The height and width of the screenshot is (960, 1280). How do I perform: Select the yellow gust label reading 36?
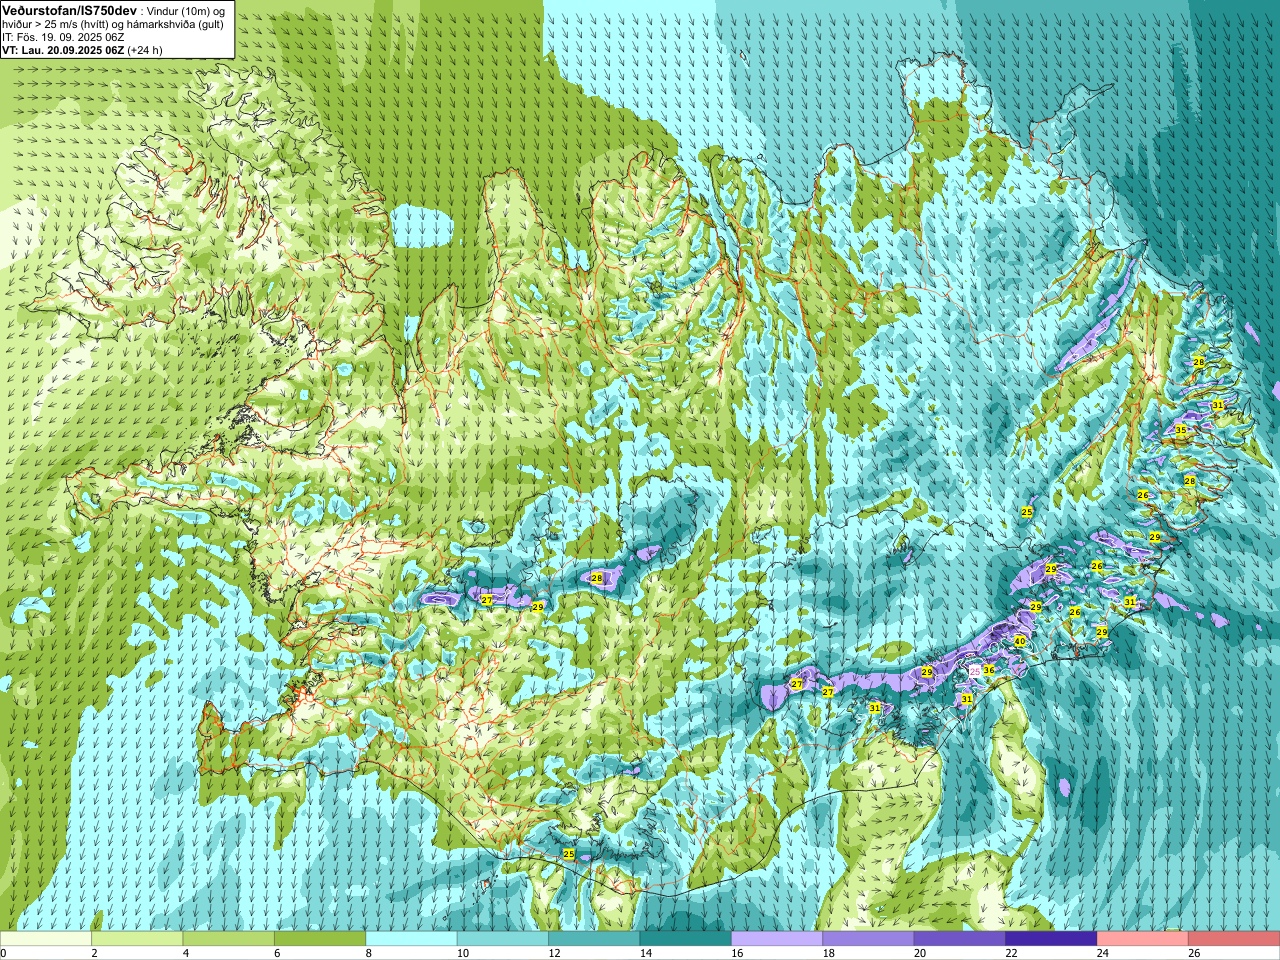pyautogui.click(x=988, y=670)
